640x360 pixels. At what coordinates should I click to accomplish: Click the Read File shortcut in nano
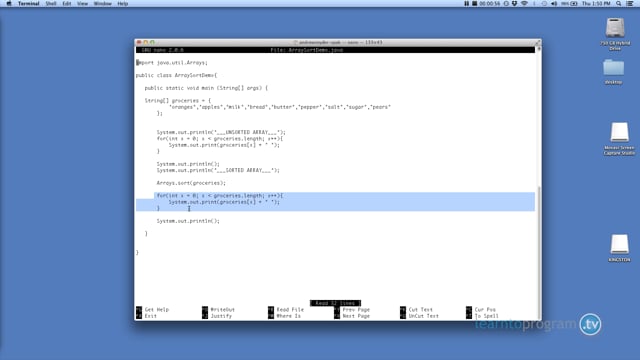click(x=286, y=309)
